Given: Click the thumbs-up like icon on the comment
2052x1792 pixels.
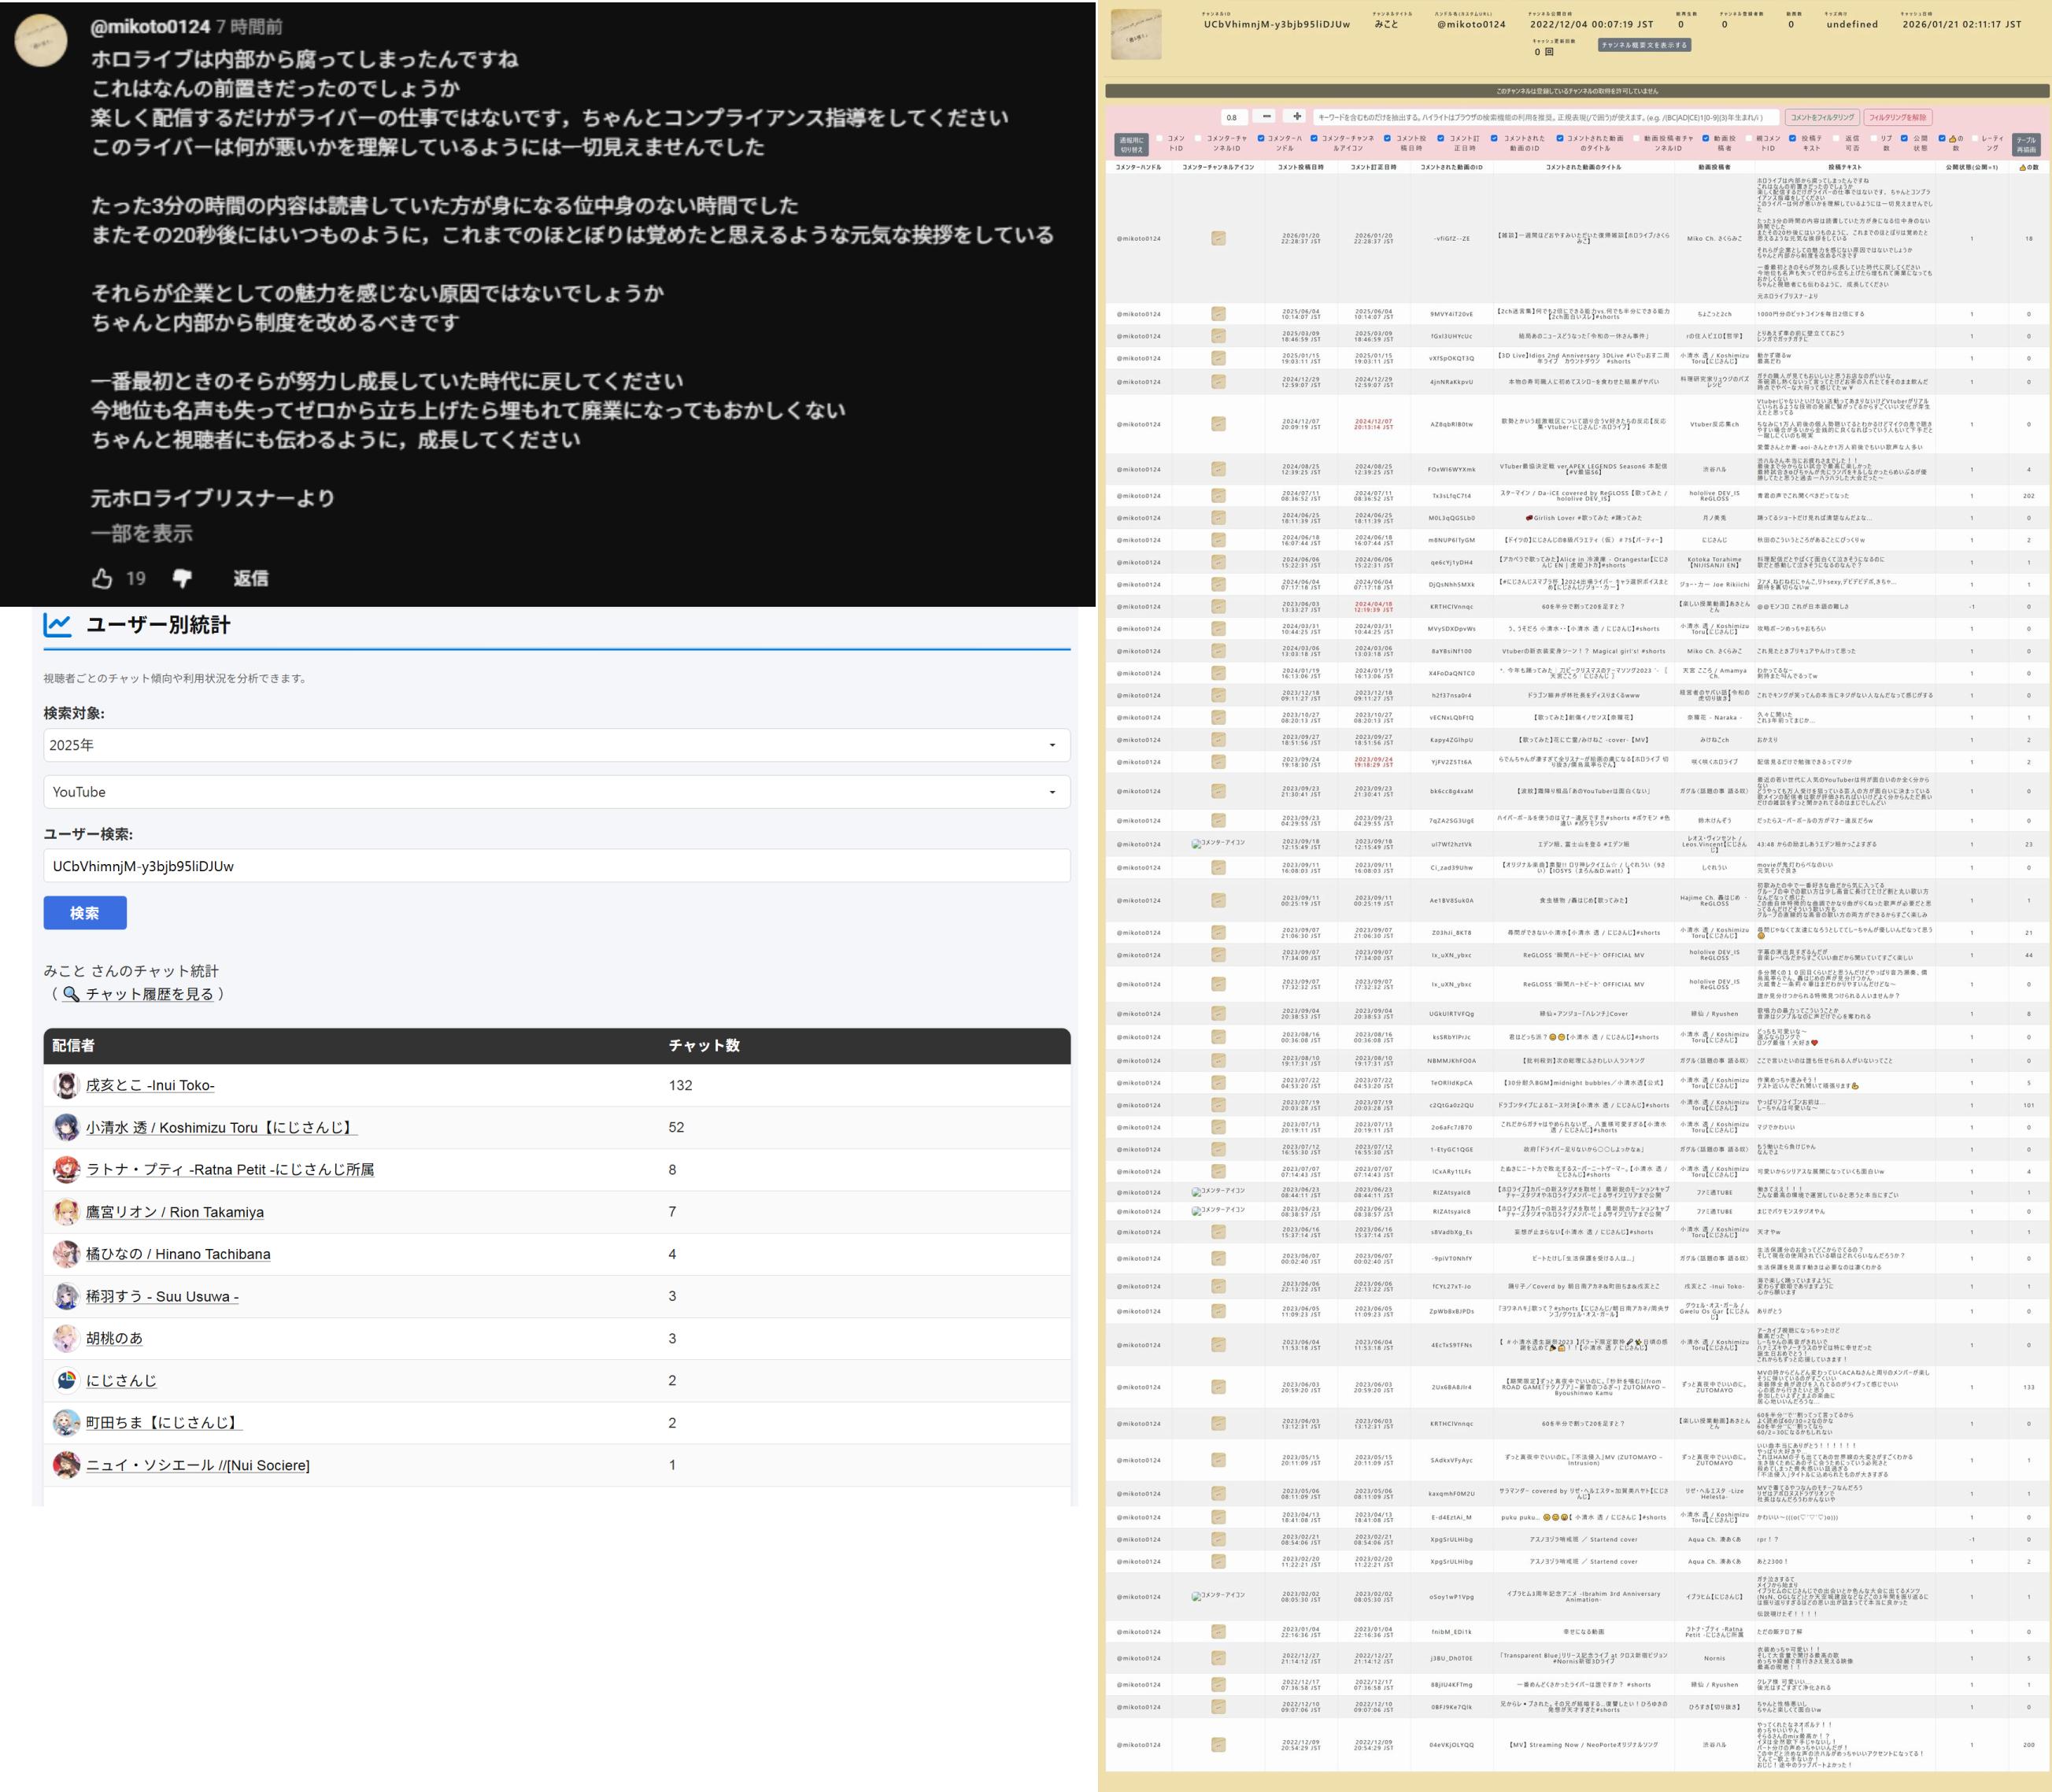Looking at the screenshot, I should pyautogui.click(x=102, y=578).
